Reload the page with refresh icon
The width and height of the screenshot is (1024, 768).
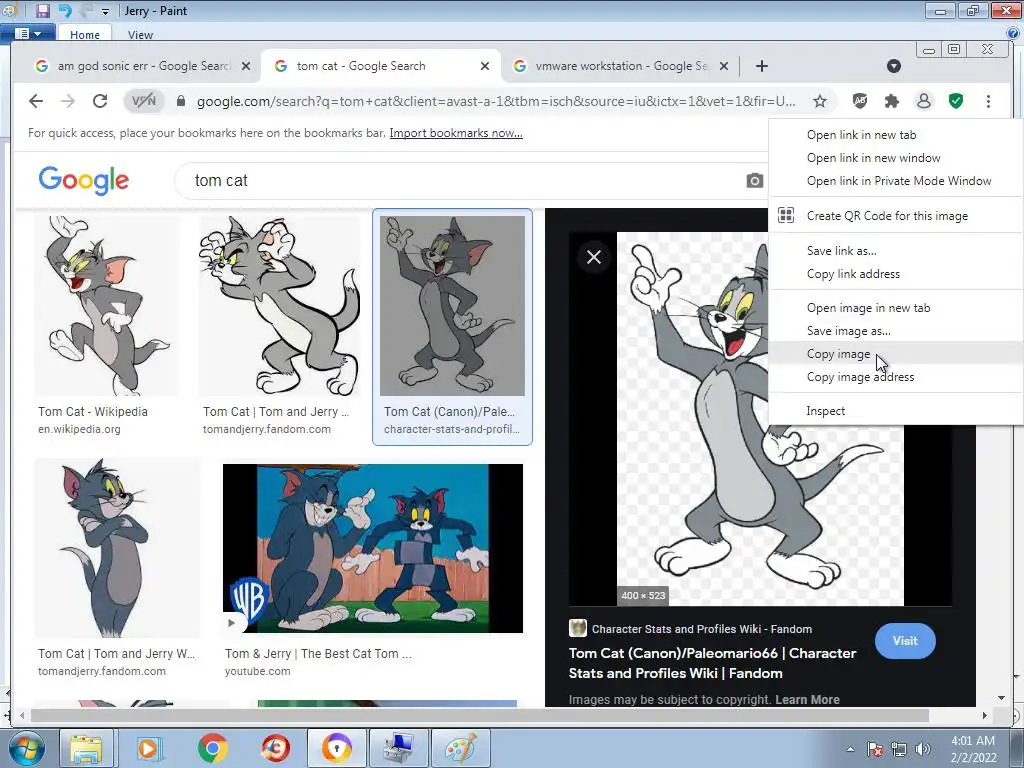(x=100, y=101)
